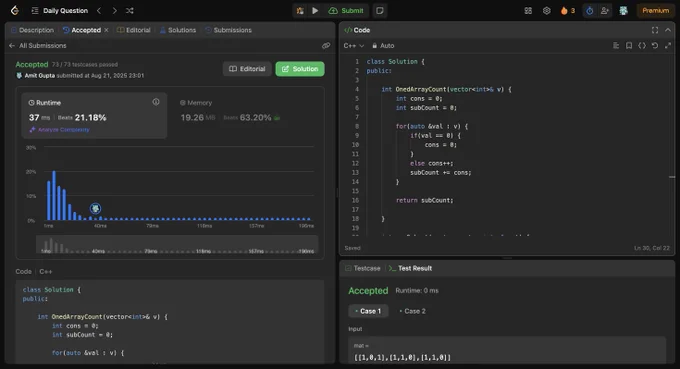This screenshot has width=680, height=369.
Task: Copy the submission link icon
Action: (x=326, y=46)
